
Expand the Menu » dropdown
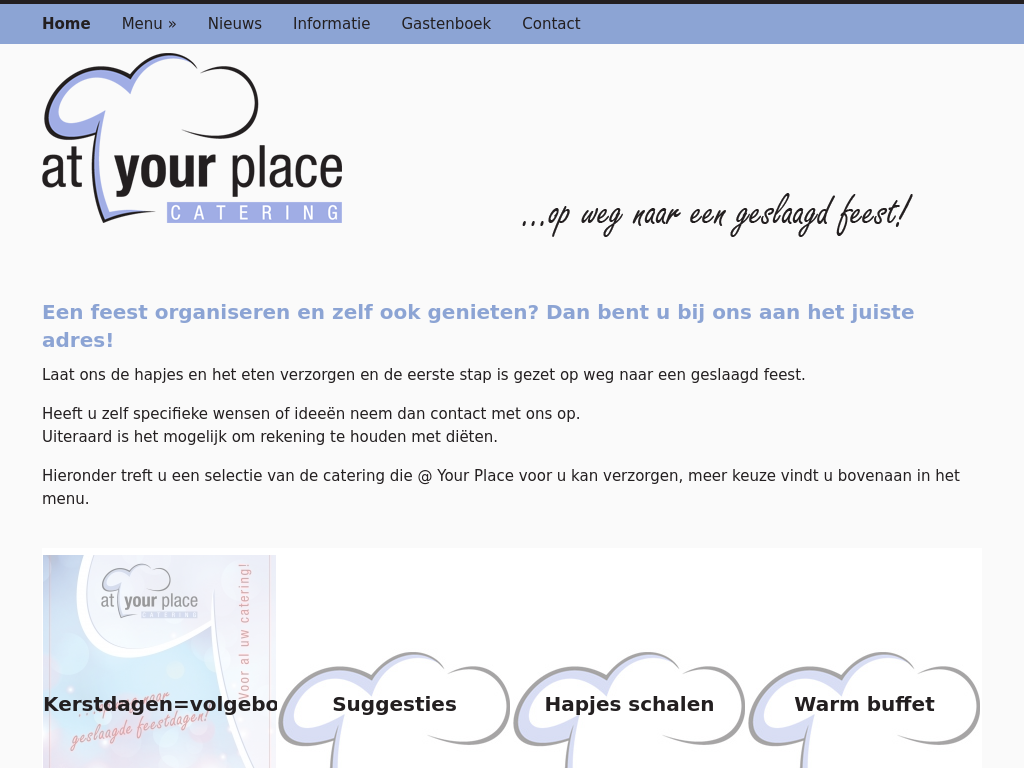tap(149, 24)
